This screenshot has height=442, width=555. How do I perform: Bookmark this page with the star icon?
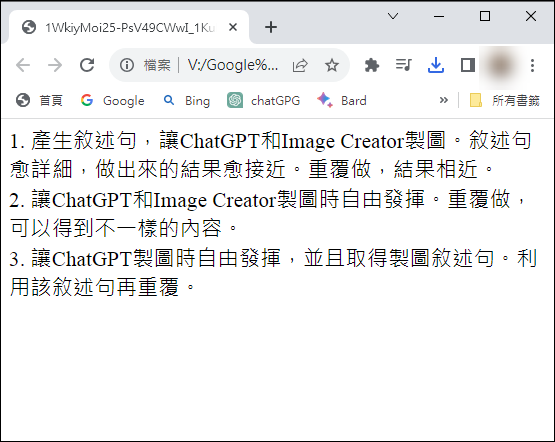(332, 65)
